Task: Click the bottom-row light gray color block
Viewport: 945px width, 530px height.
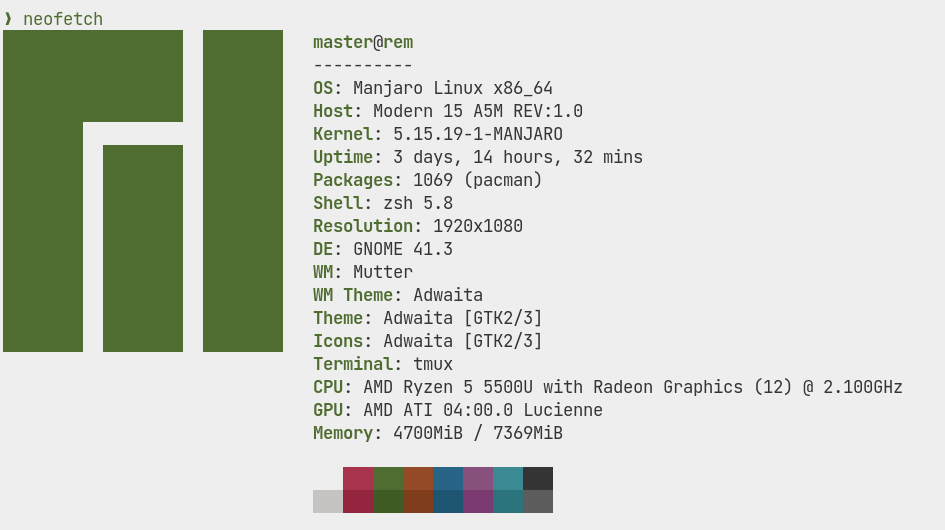Action: (x=328, y=502)
